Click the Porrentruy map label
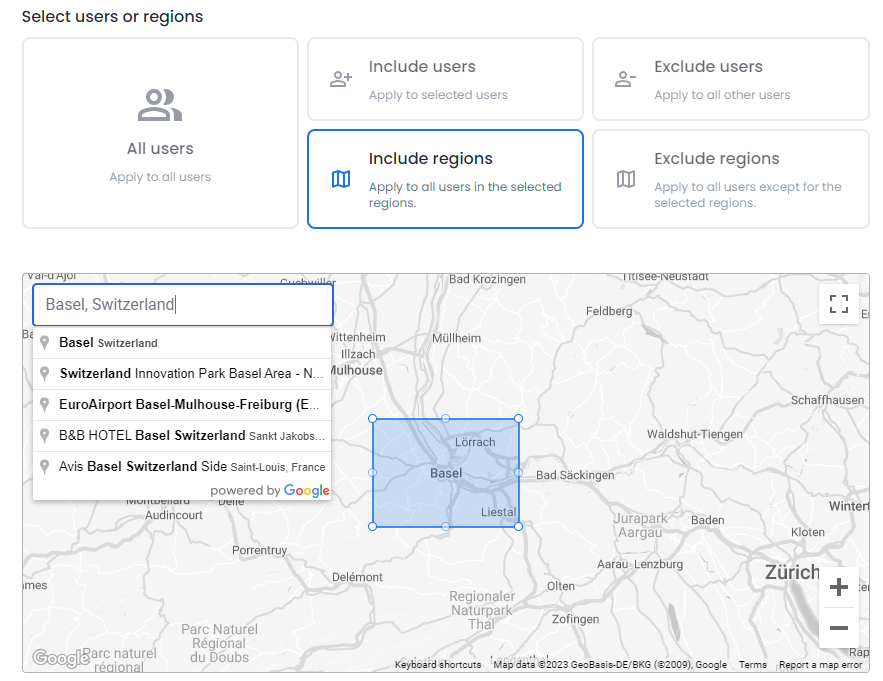 [x=260, y=550]
